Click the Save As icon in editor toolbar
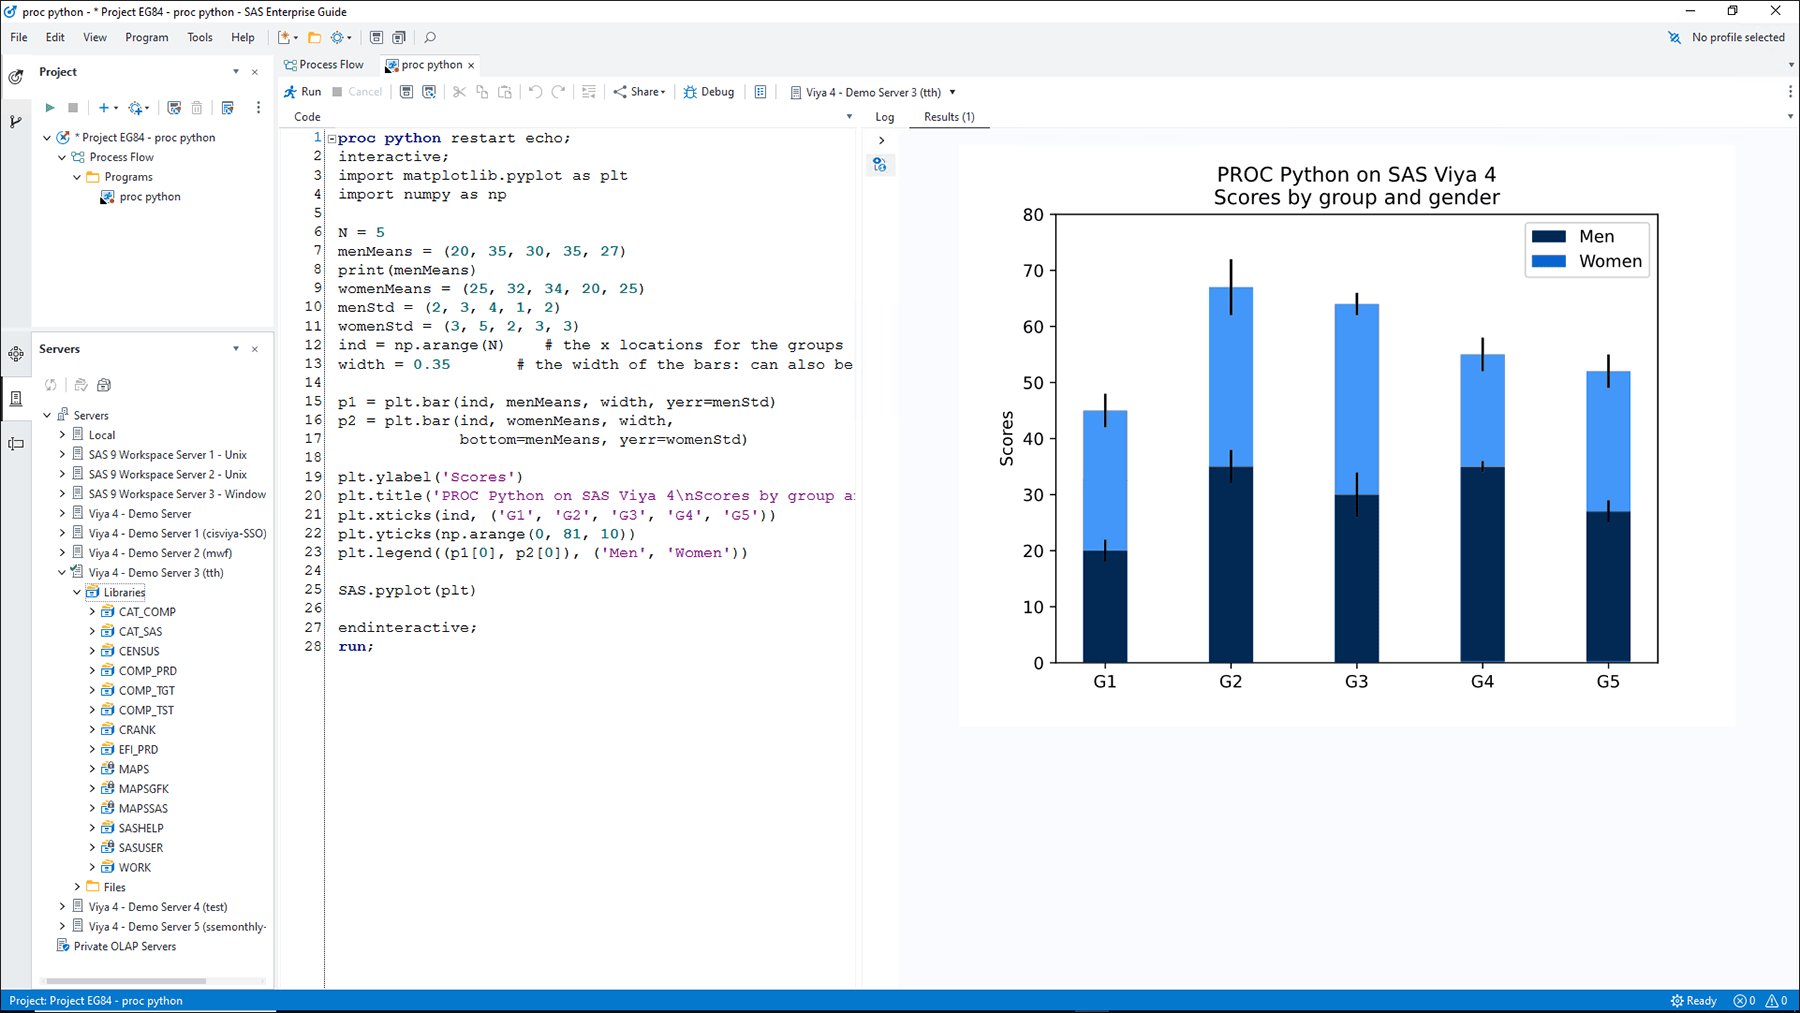1800x1013 pixels. [x=429, y=92]
